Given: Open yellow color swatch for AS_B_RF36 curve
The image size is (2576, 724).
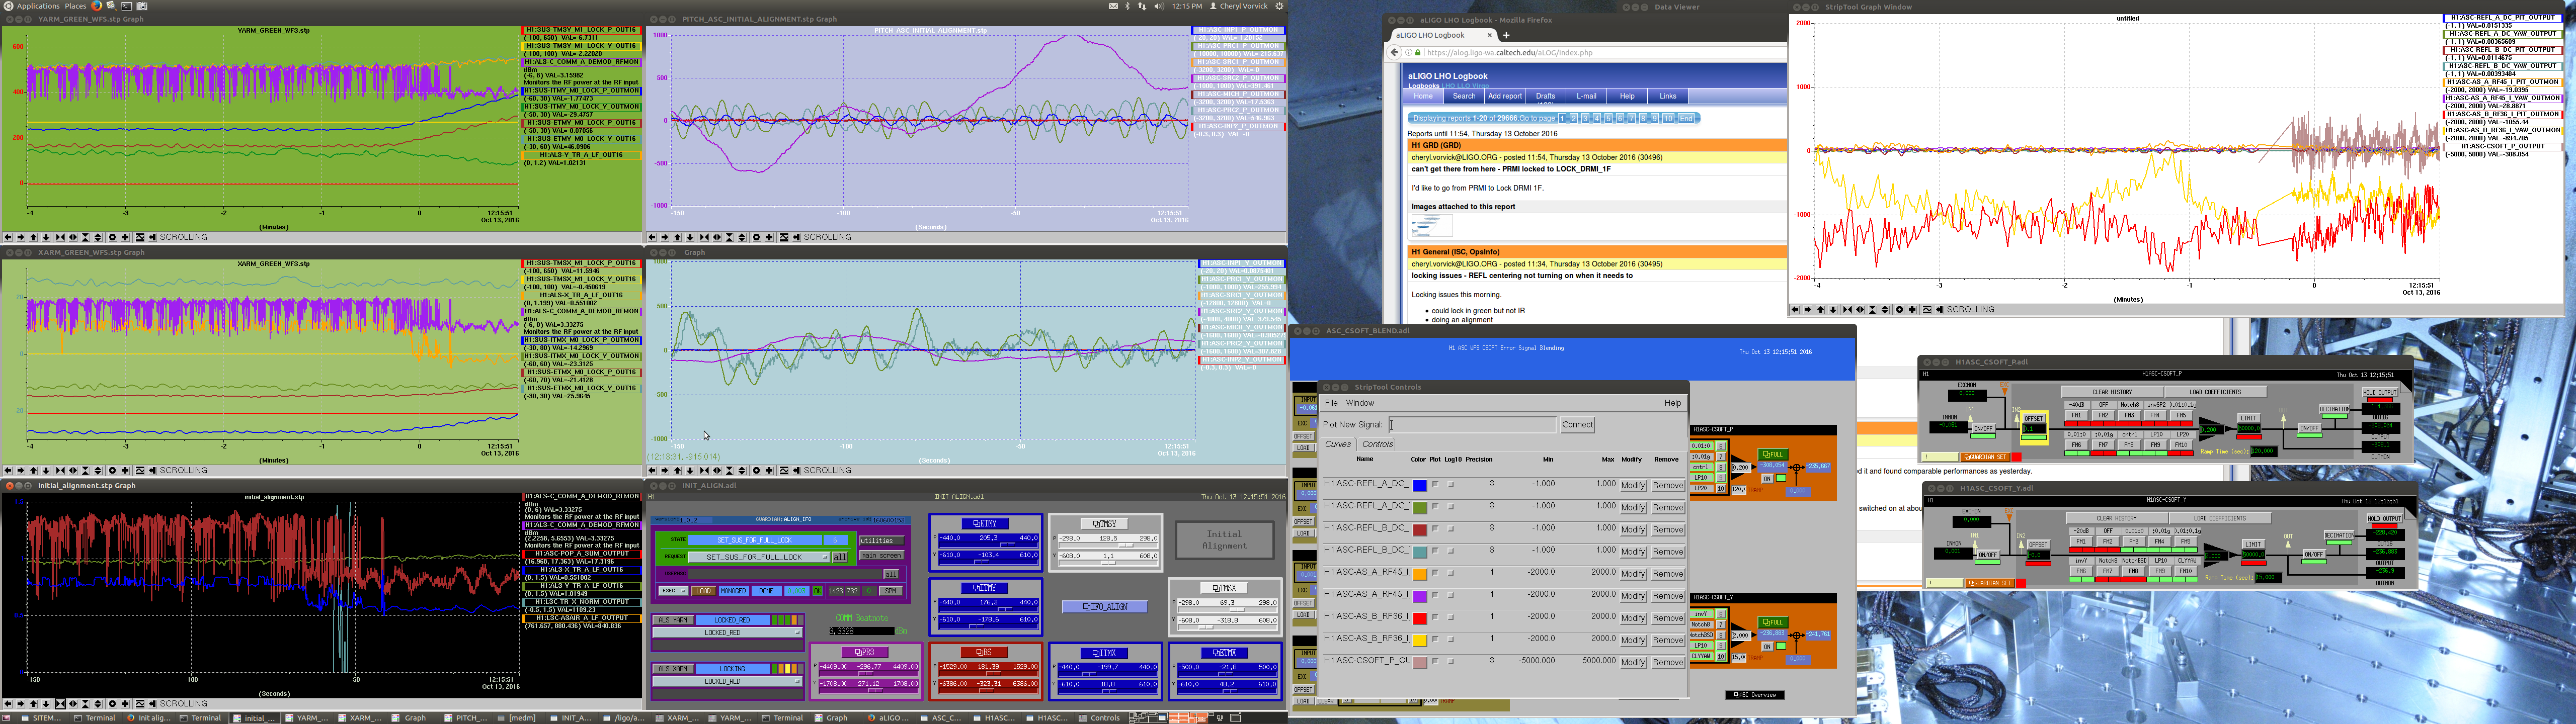Looking at the screenshot, I should [1420, 641].
